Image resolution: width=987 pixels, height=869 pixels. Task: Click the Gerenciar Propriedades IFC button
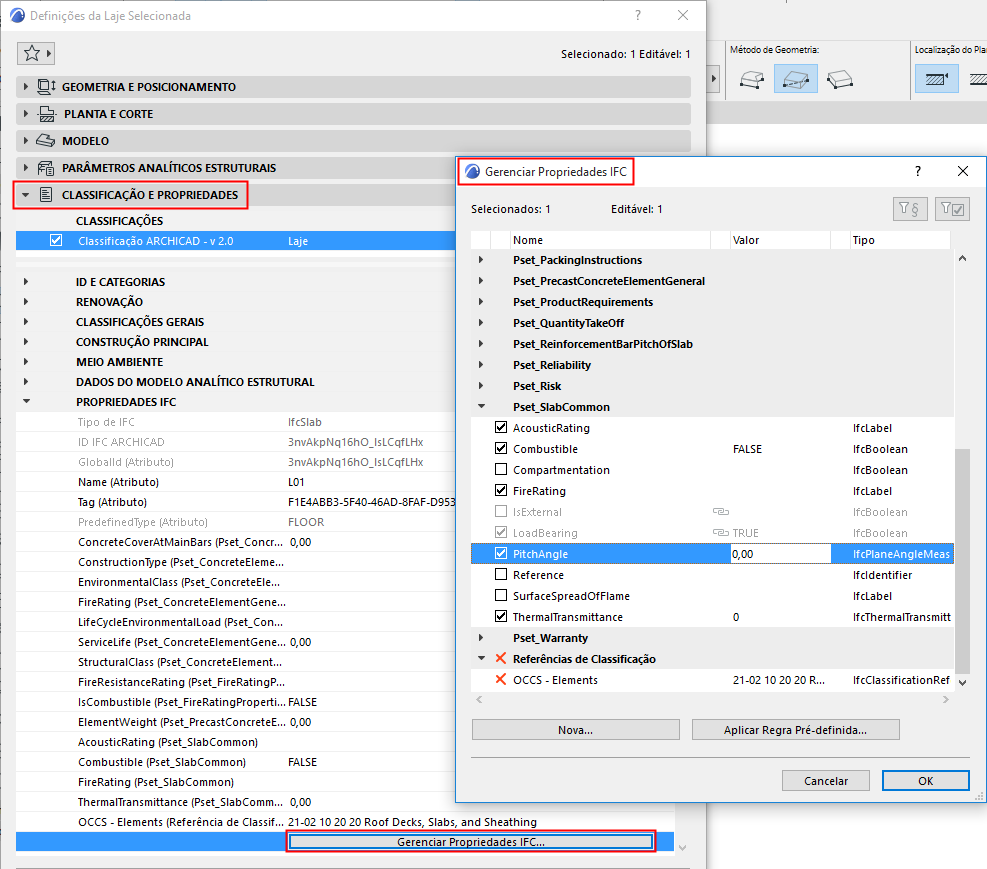(471, 842)
